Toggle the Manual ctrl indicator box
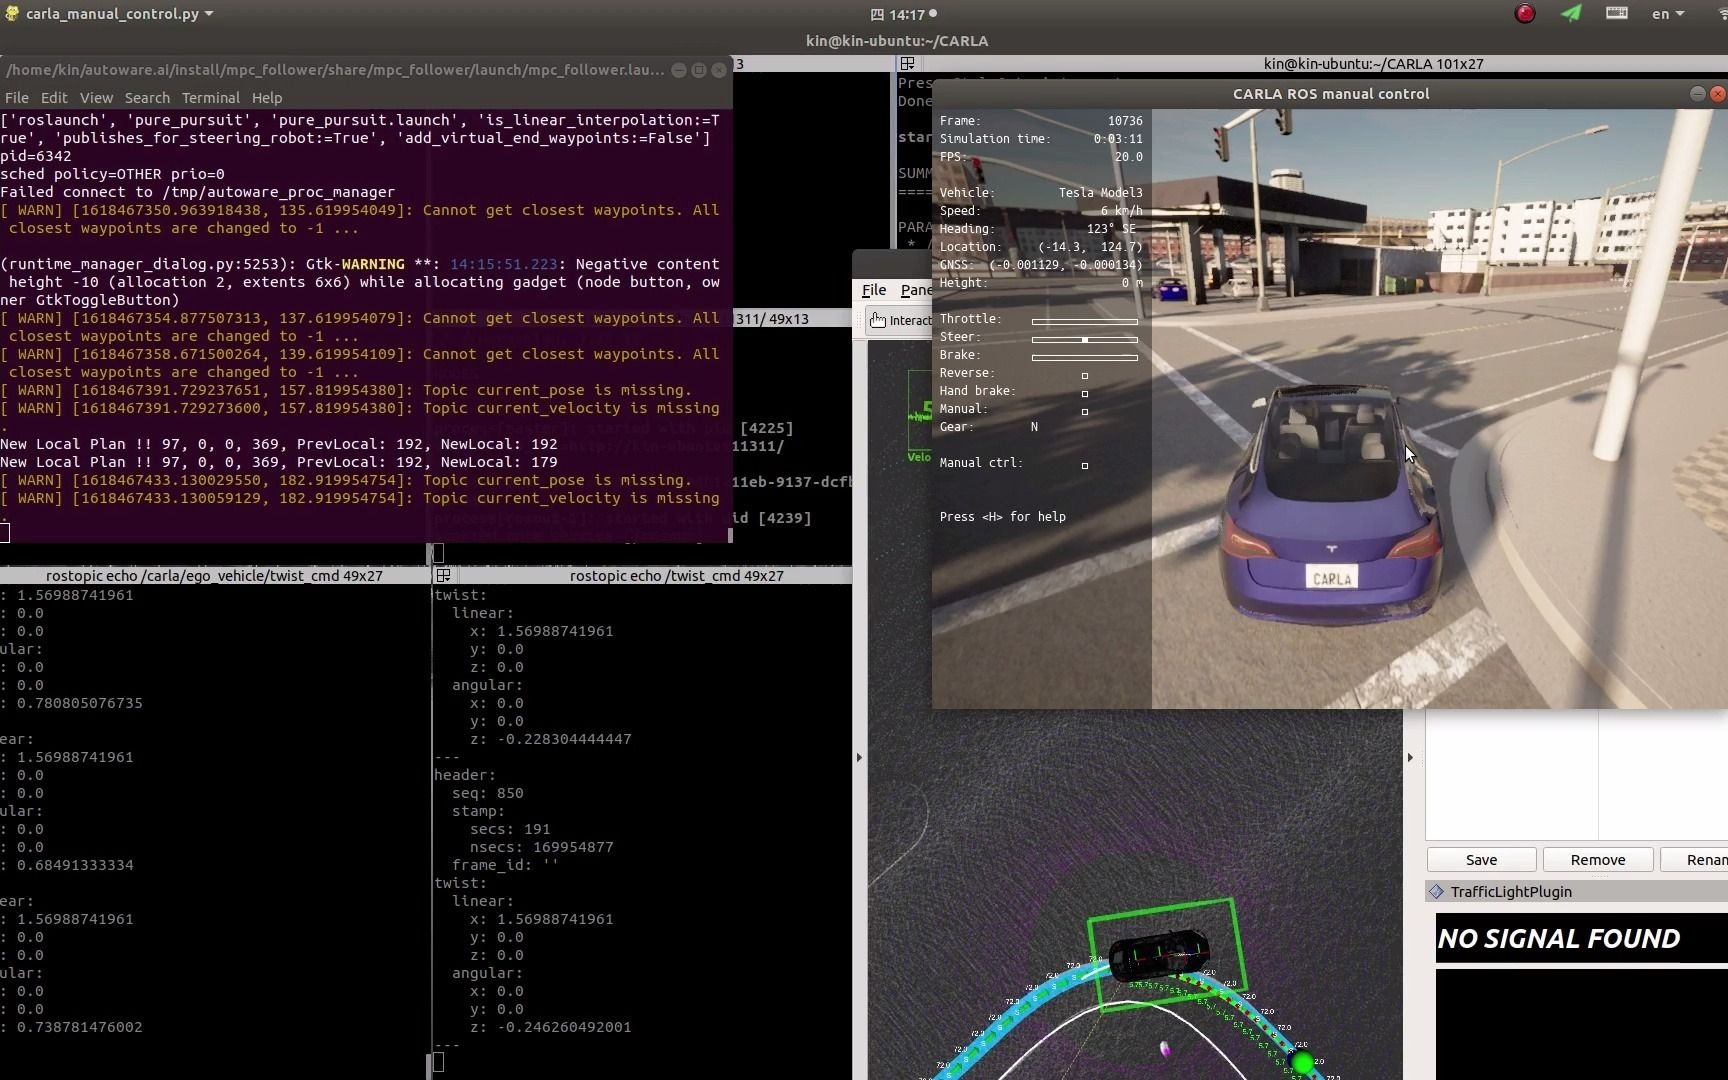This screenshot has height=1080, width=1728. [1085, 466]
